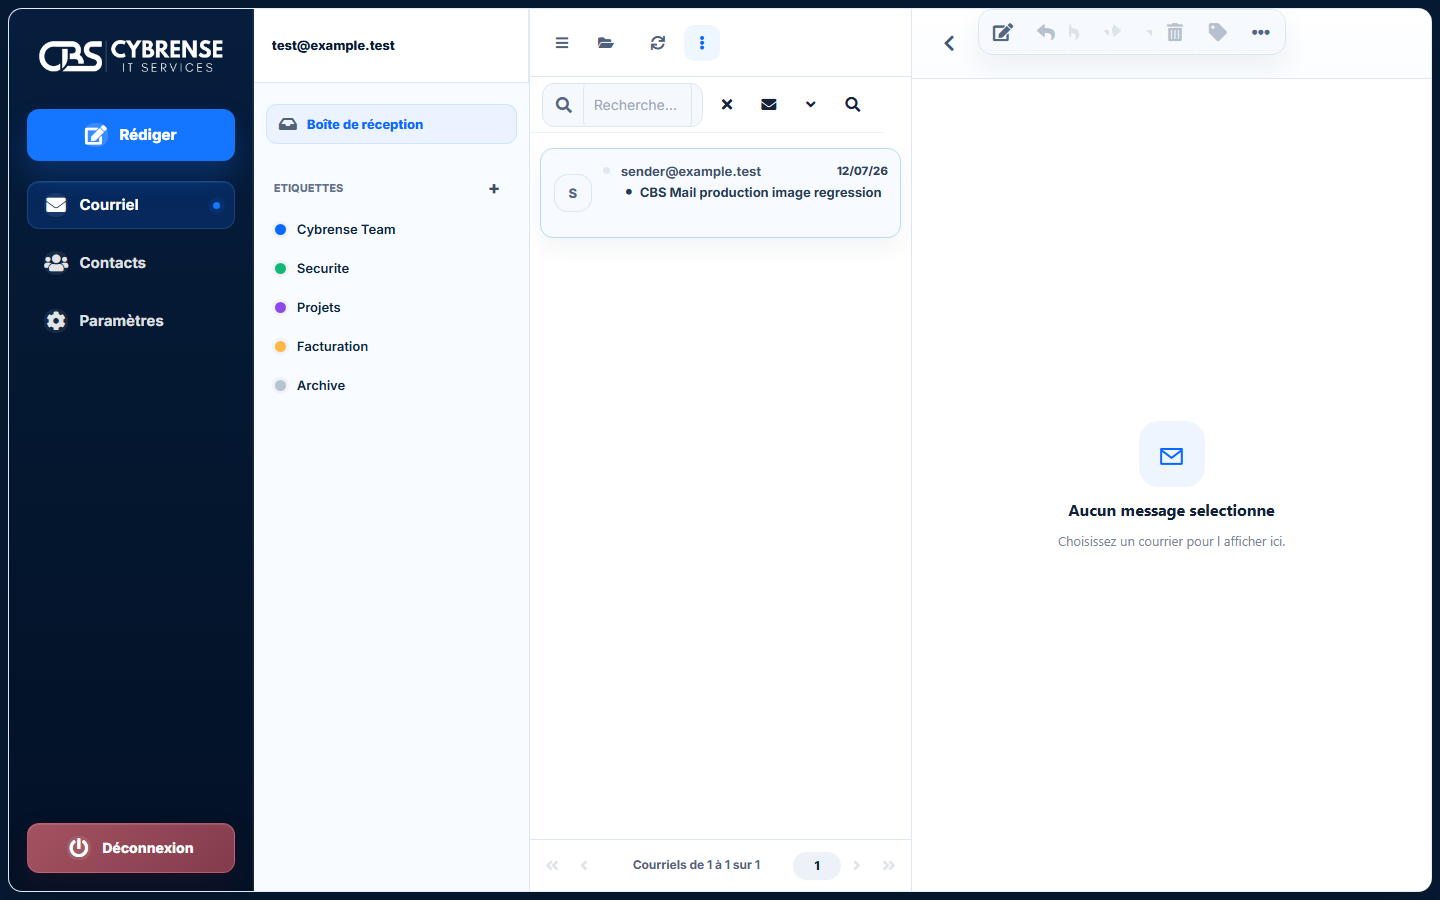Click the purple Projets color dot
1440x900 pixels.
281,307
